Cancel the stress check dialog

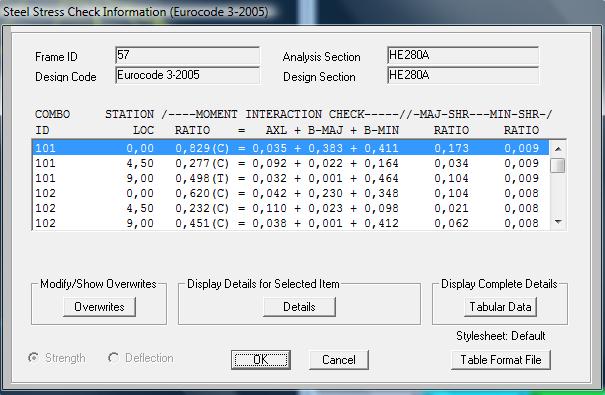339,360
